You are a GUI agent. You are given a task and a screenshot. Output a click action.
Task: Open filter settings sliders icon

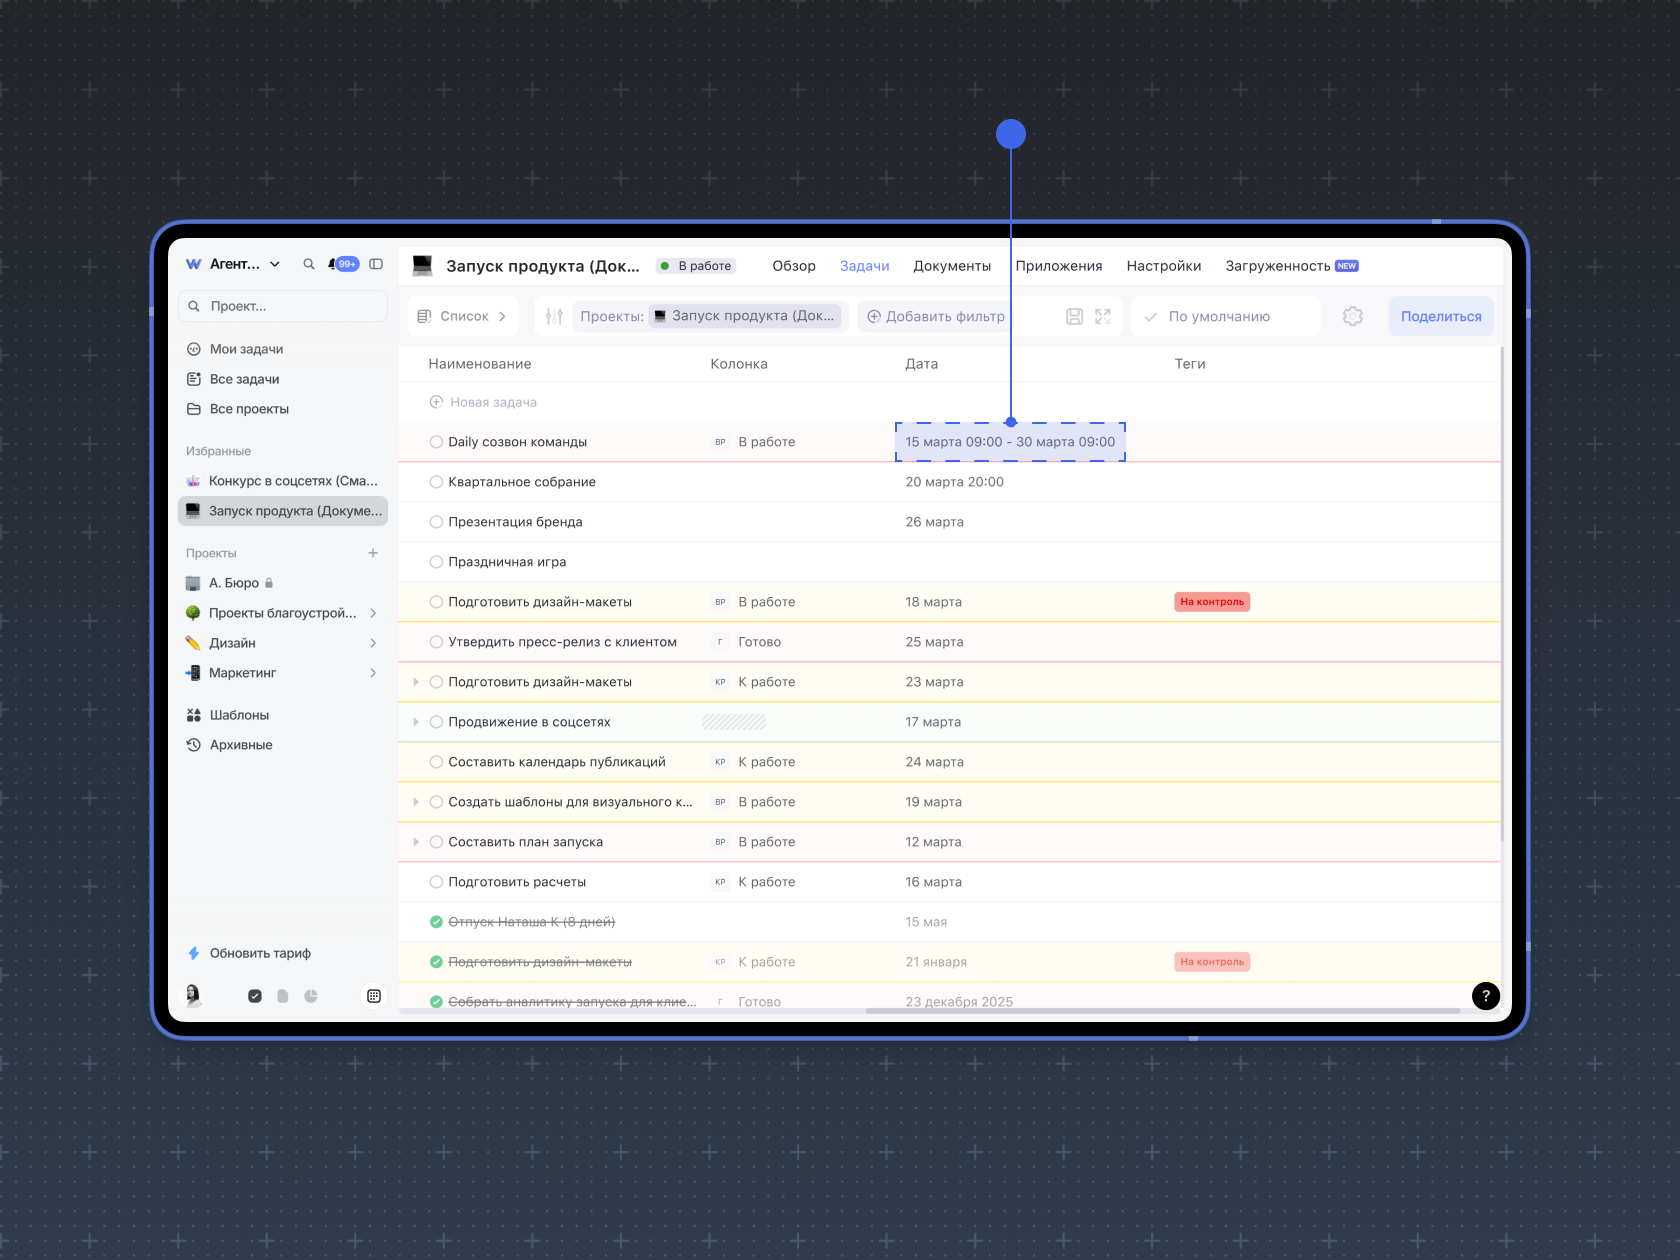point(554,316)
